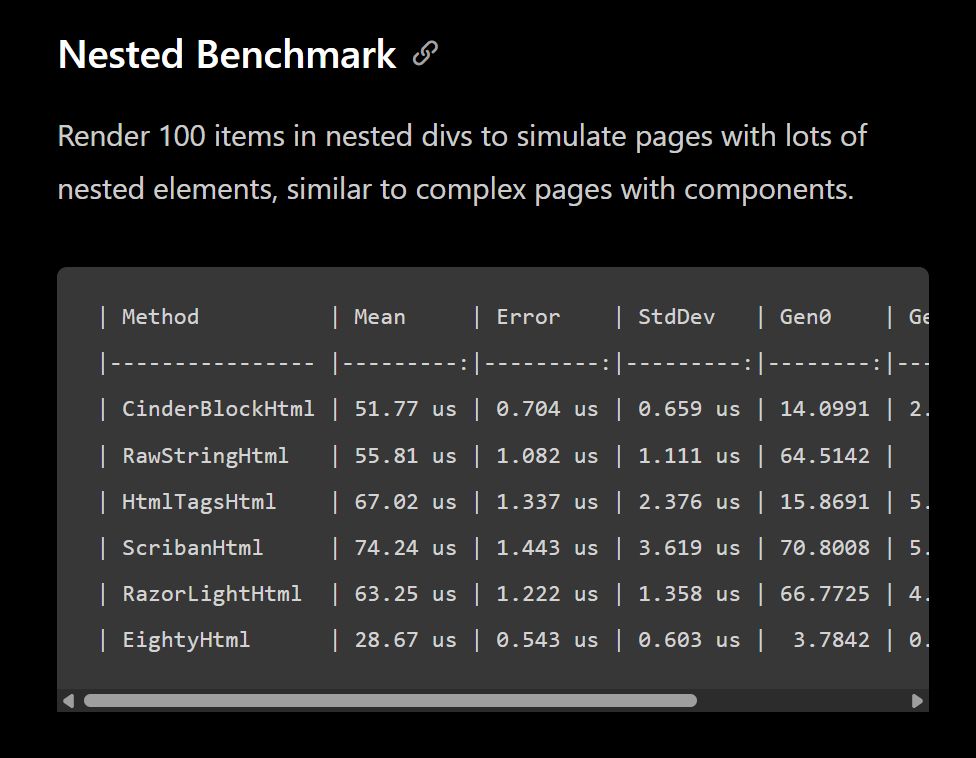Click the 1.337 us error value
This screenshot has width=976, height=758.
pyautogui.click(x=547, y=502)
